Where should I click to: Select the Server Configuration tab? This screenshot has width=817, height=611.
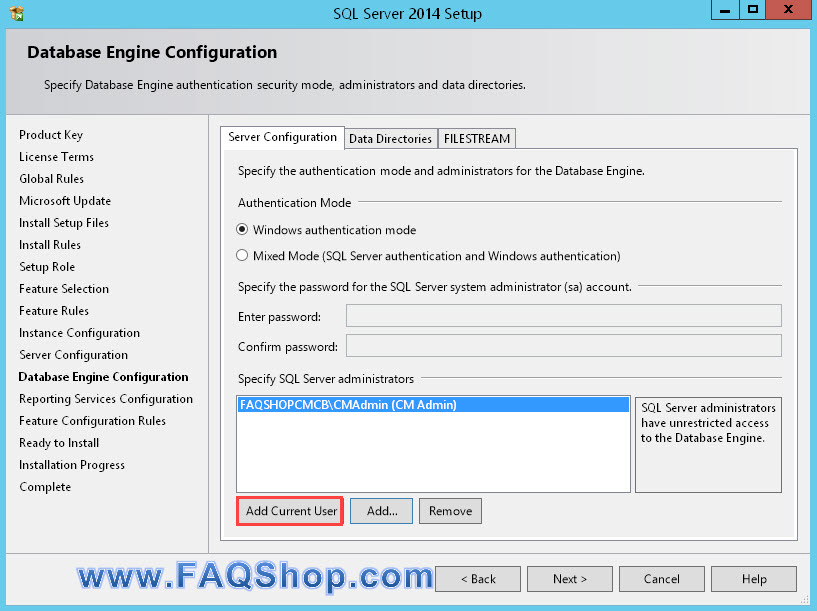click(282, 138)
